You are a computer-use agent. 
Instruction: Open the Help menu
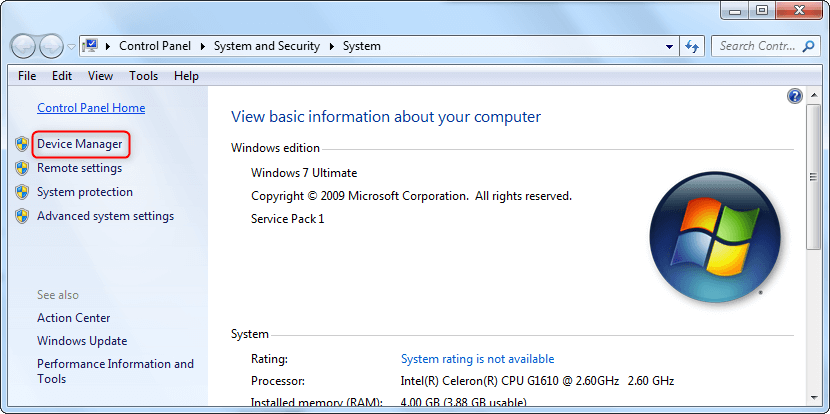point(186,76)
